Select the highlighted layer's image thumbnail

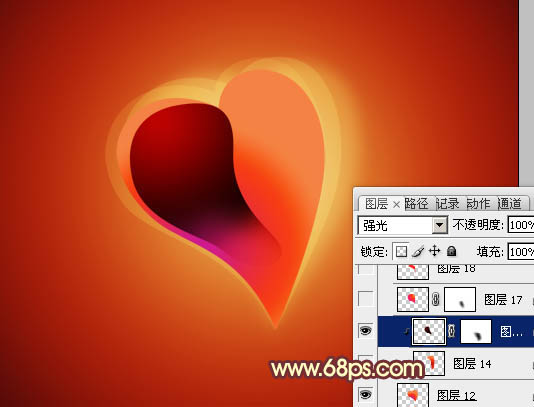[x=429, y=331]
